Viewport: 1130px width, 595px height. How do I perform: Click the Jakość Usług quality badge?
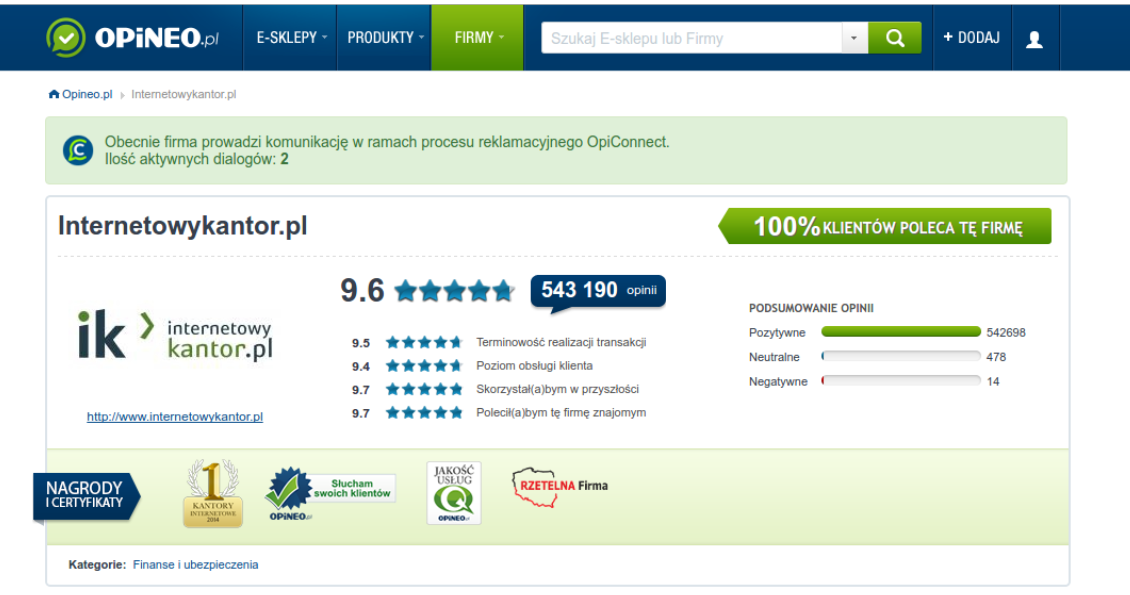click(x=453, y=493)
